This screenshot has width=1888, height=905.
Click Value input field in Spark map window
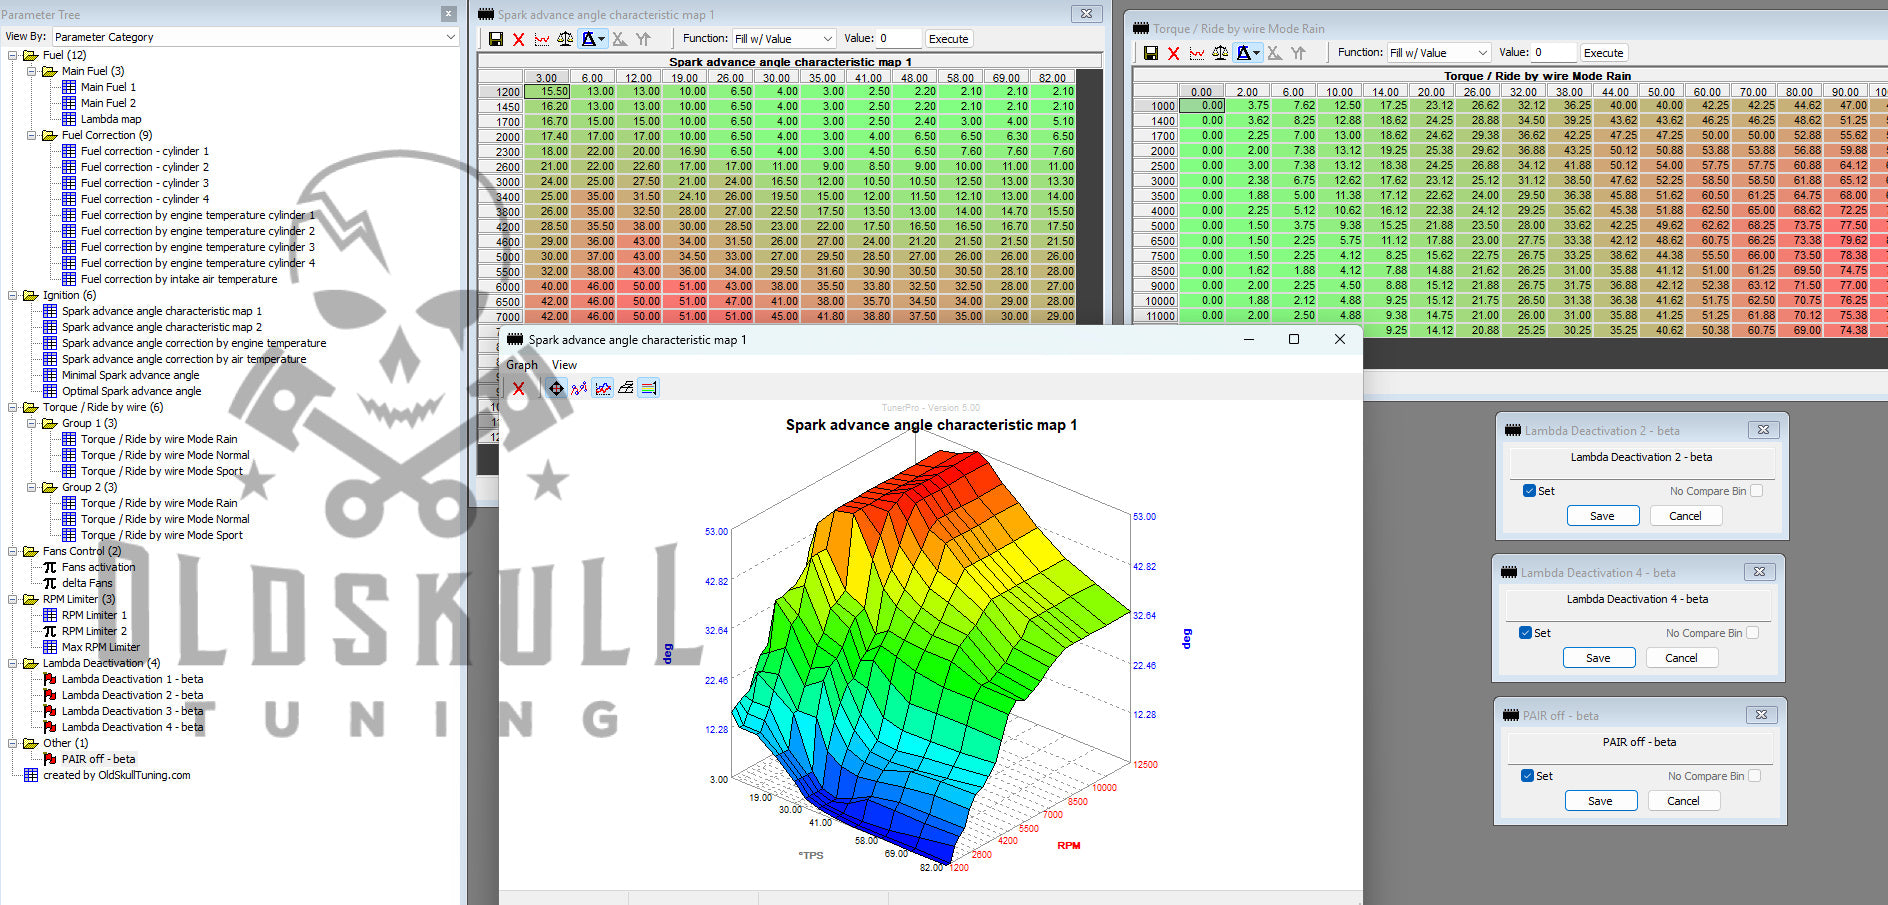tap(899, 39)
